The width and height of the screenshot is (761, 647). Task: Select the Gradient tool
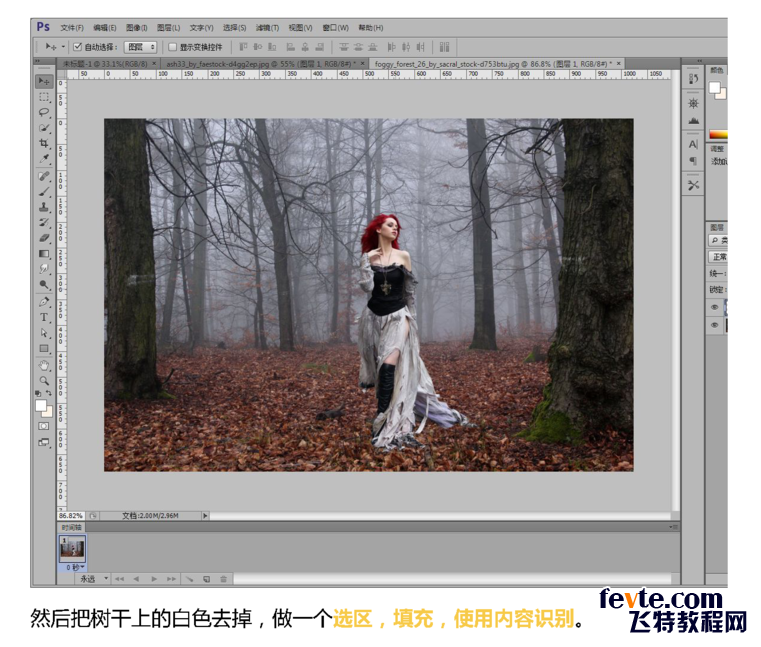point(44,253)
